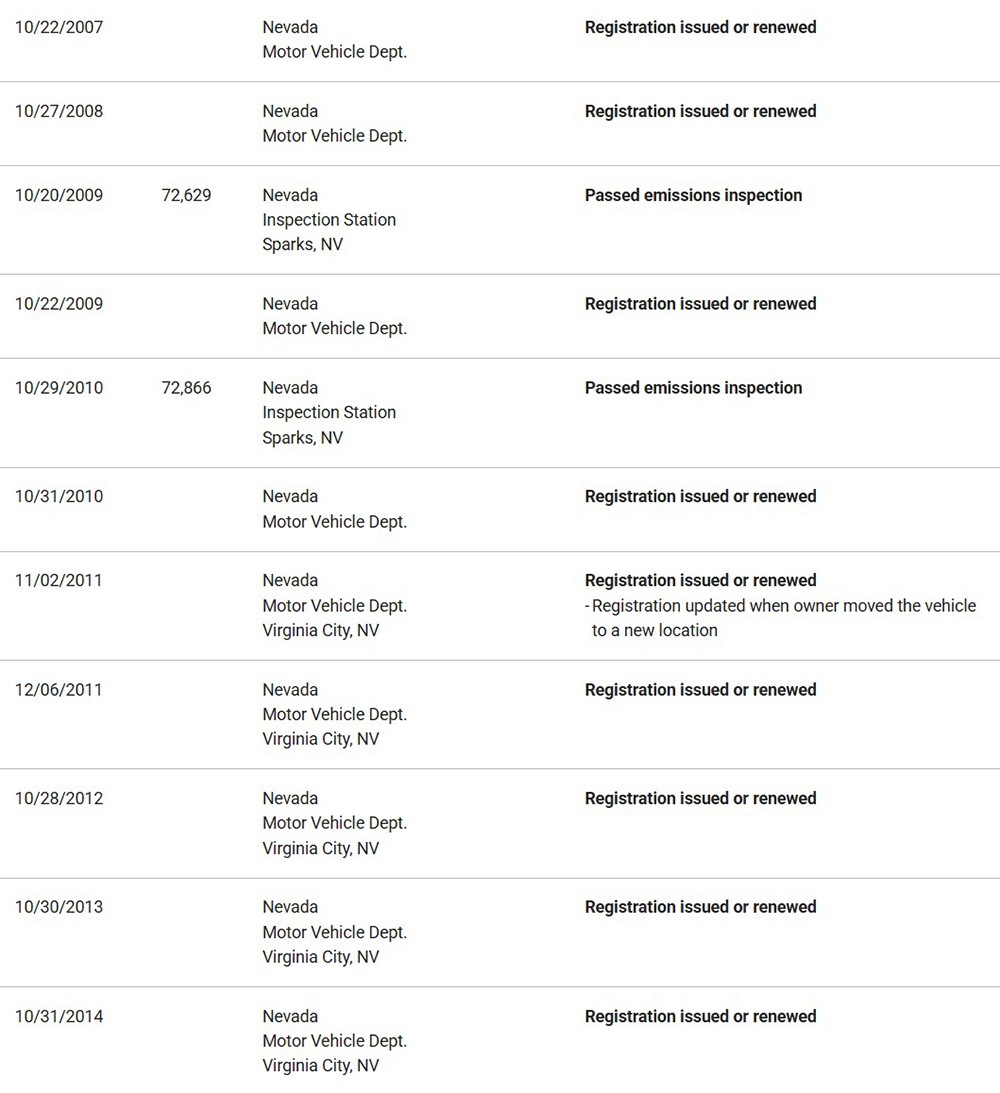Click the 10/28/2012 date entry
Screen dimensions: 1000x1093
tap(58, 798)
